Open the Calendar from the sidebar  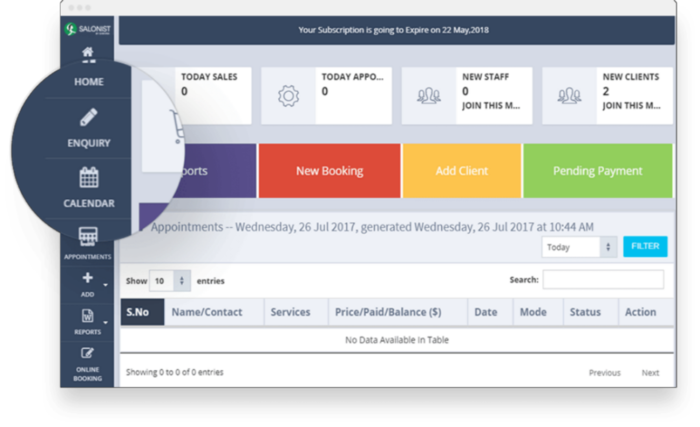88,180
